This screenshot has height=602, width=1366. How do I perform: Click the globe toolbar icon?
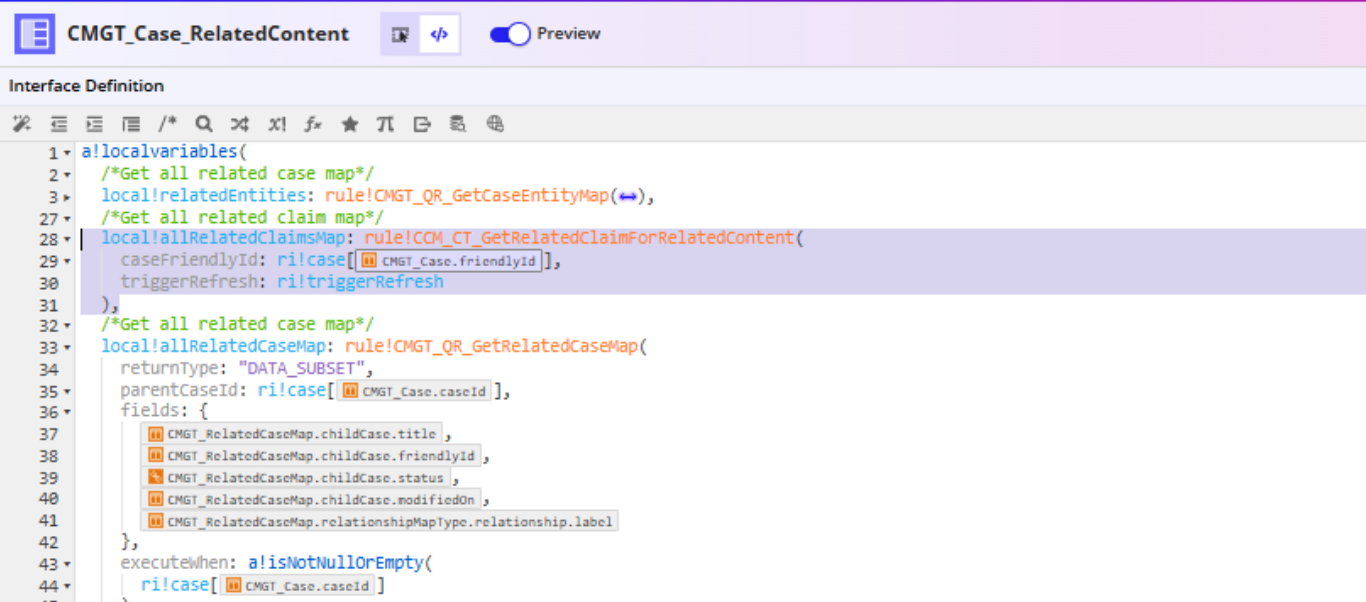(x=495, y=124)
